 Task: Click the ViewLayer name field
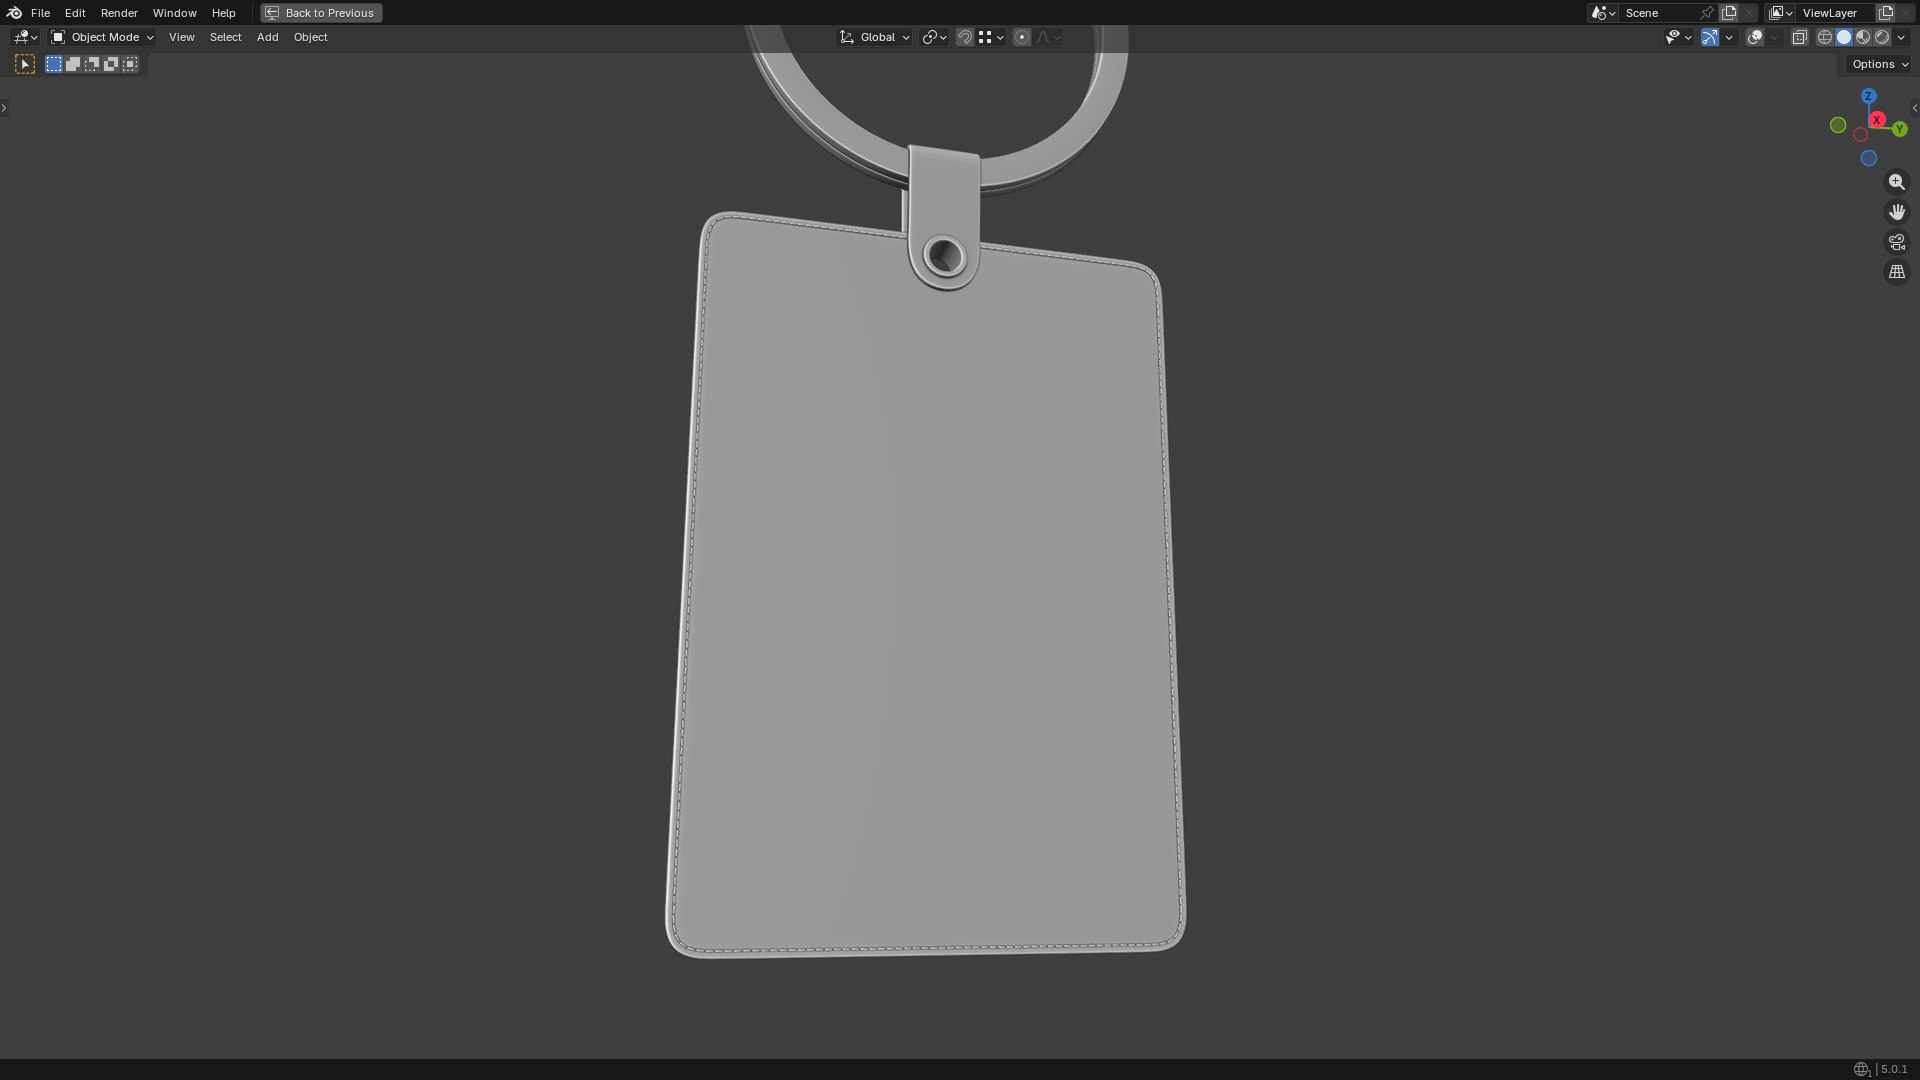pyautogui.click(x=1836, y=13)
